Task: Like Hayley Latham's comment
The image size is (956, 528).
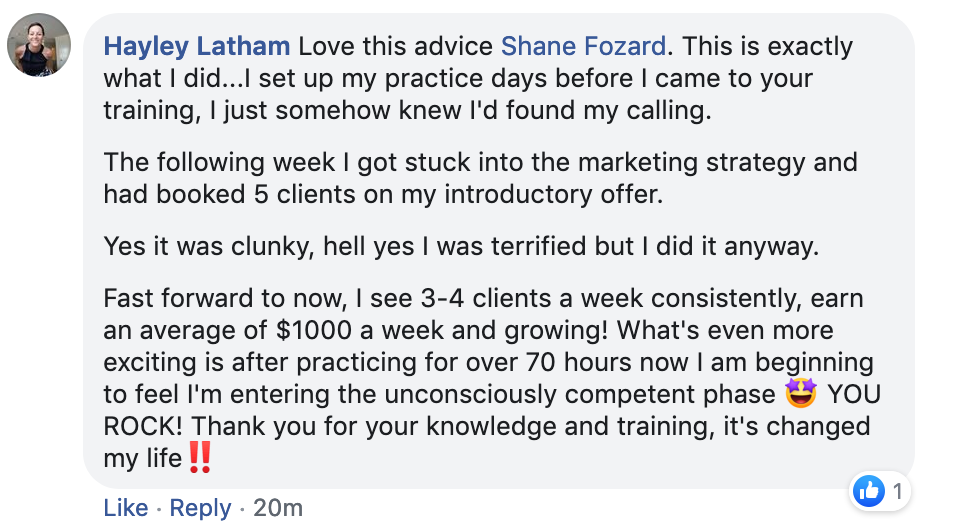Action: (126, 507)
